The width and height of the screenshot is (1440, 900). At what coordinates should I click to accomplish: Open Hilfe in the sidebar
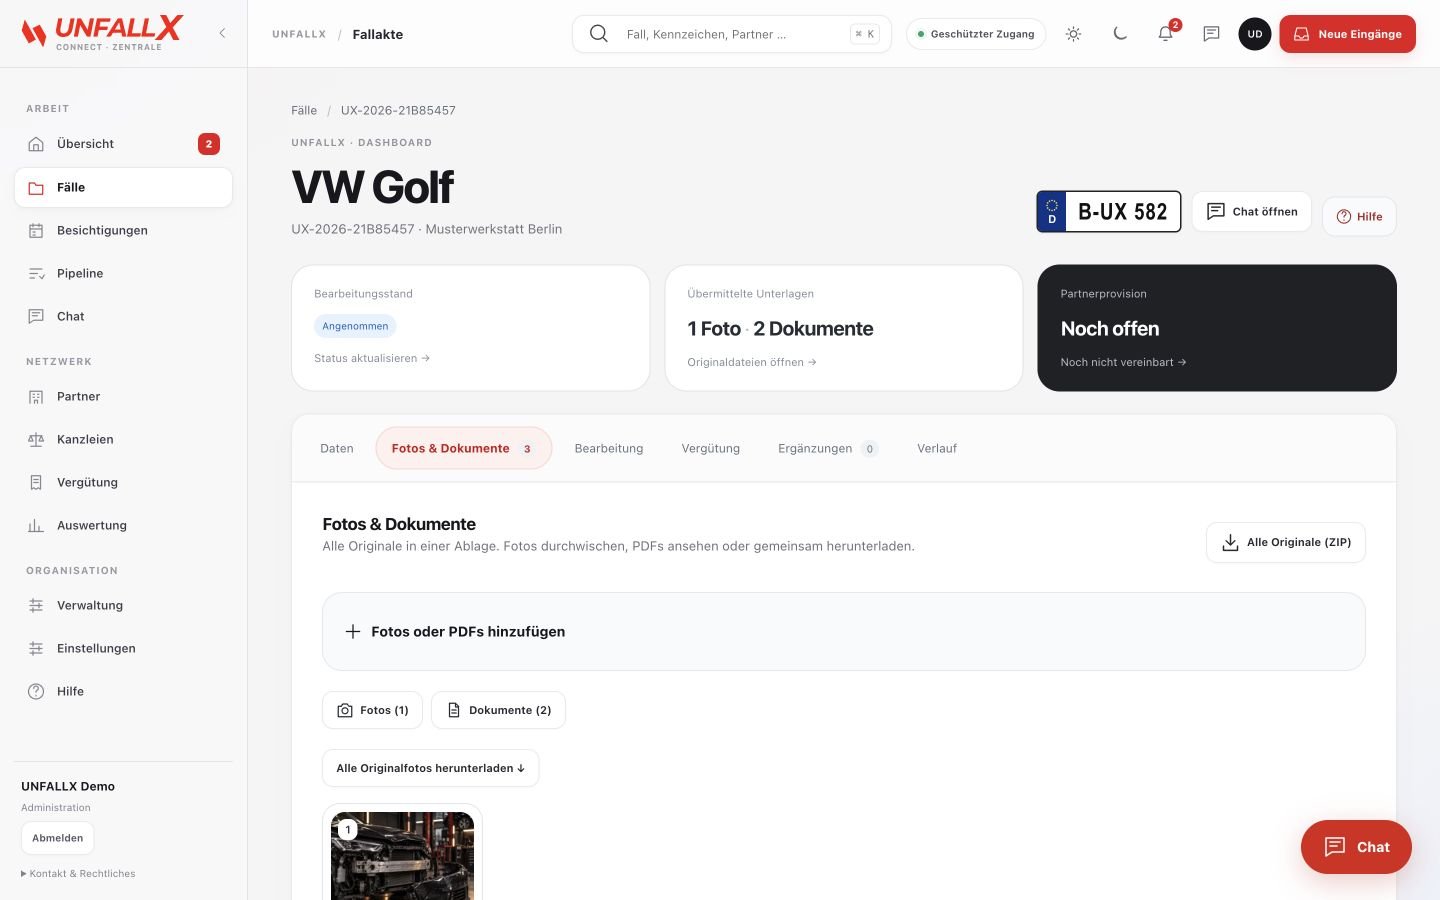(x=123, y=691)
